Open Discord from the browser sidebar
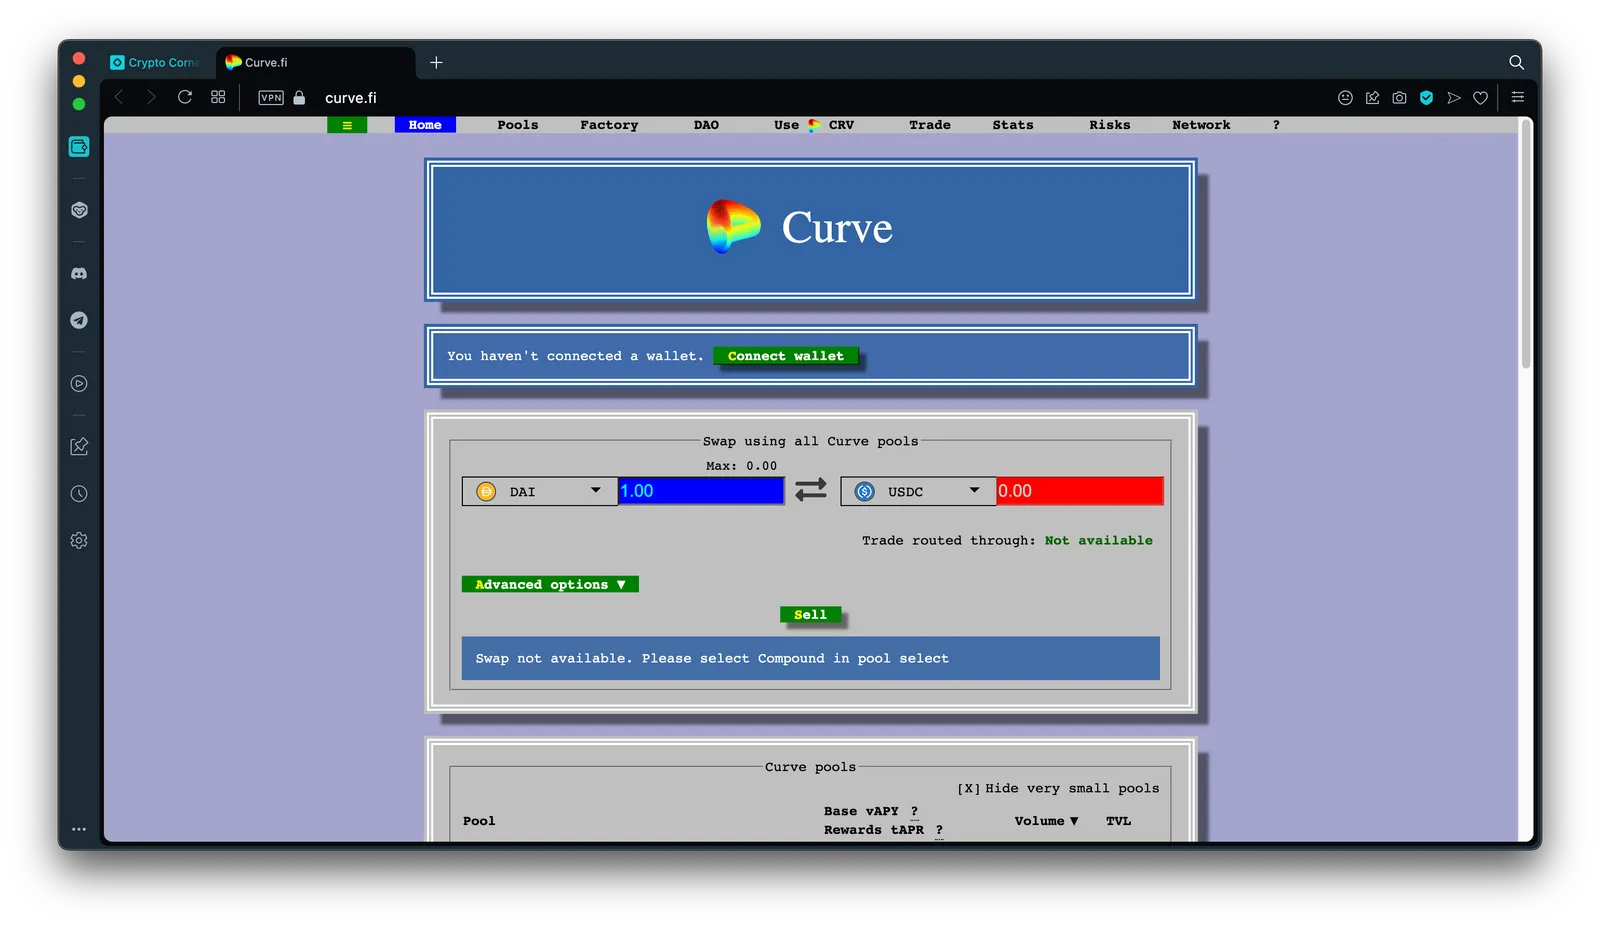Screen dimensions: 1600x927 [79, 273]
